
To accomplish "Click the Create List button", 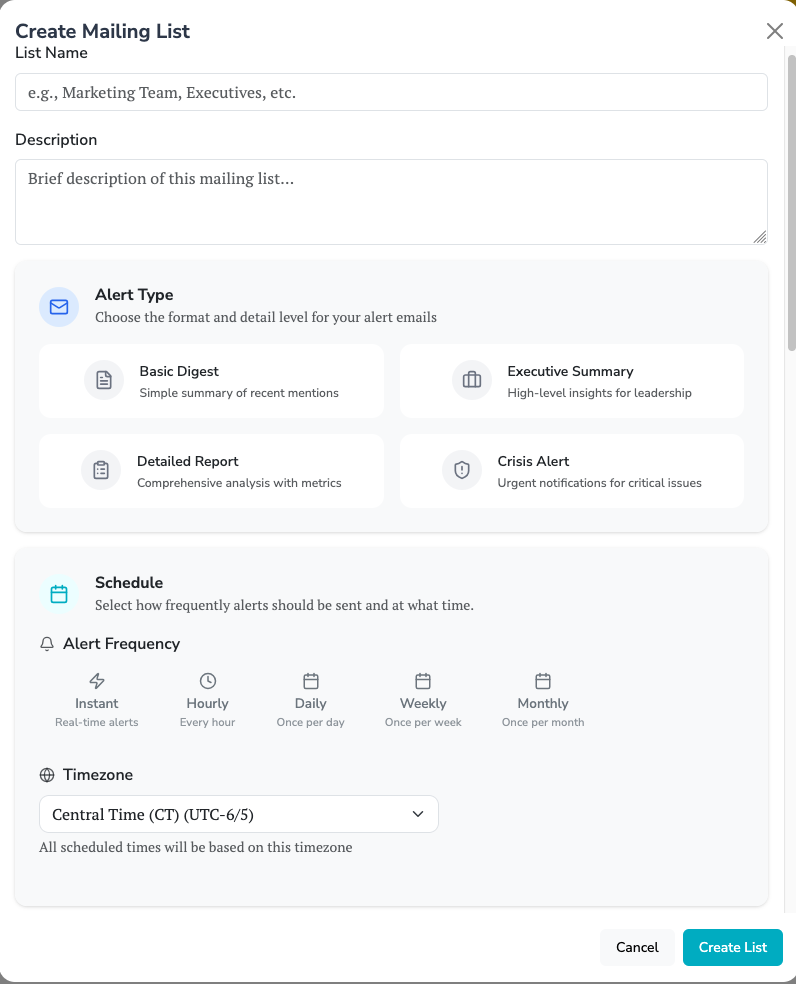I will tap(732, 947).
